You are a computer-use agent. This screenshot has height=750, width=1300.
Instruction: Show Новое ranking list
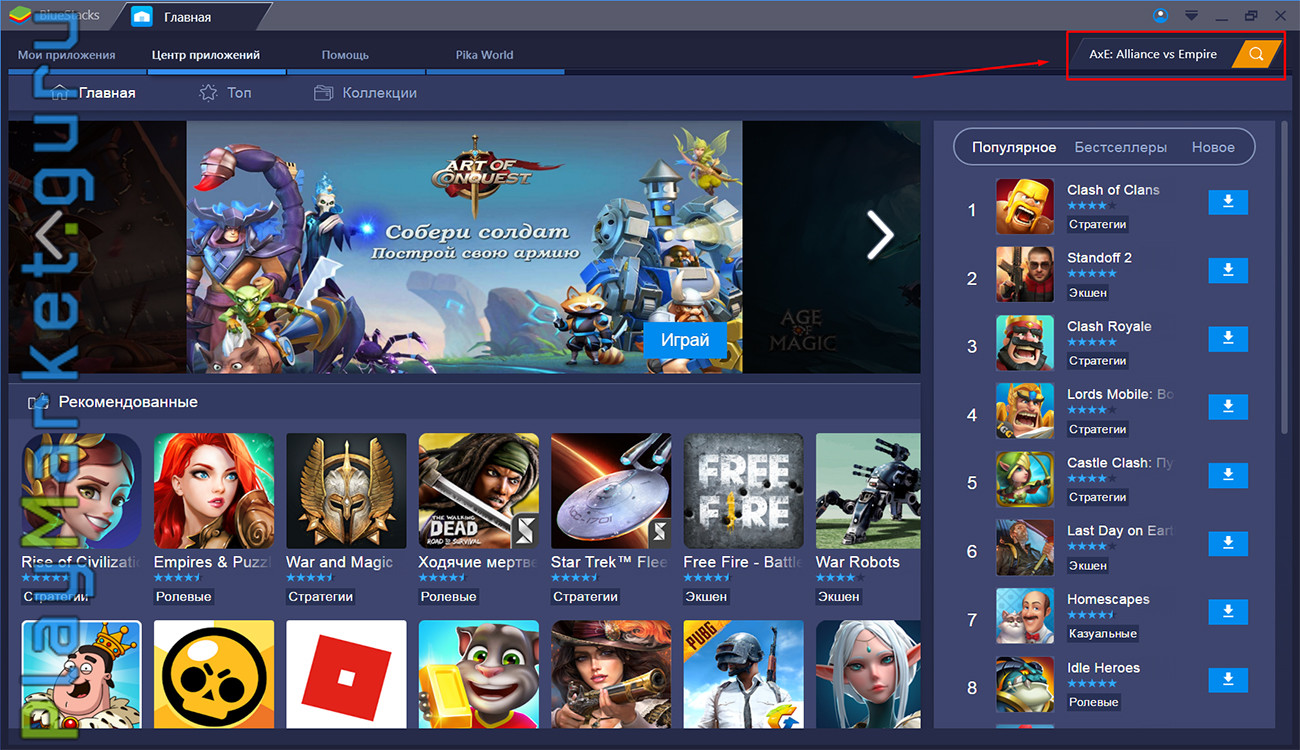1213,147
